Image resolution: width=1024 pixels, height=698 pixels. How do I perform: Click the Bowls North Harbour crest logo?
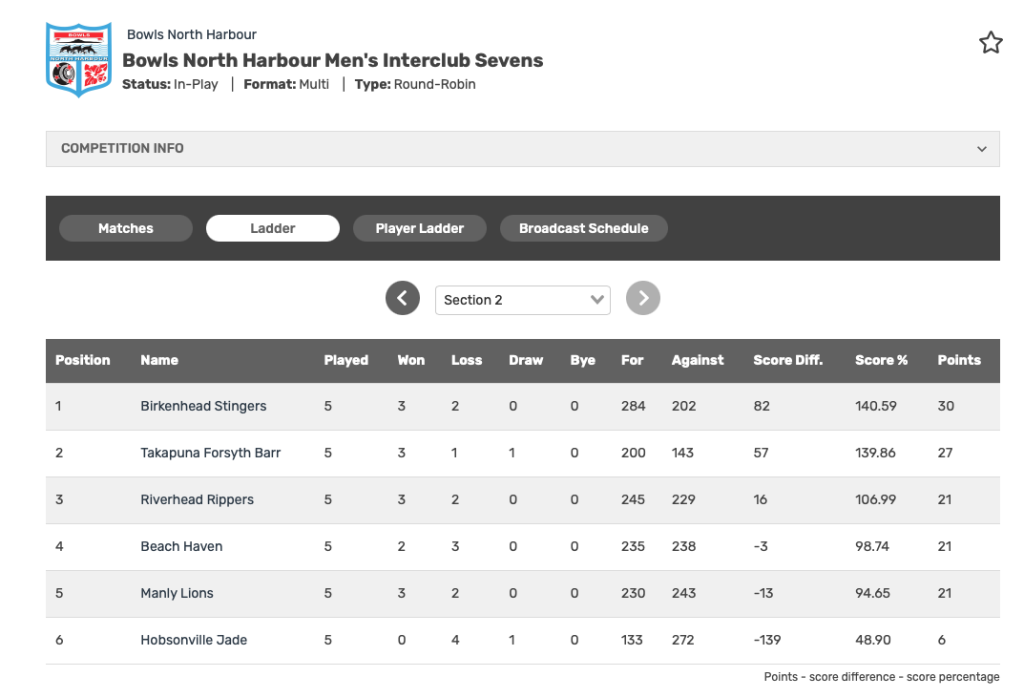tap(78, 59)
